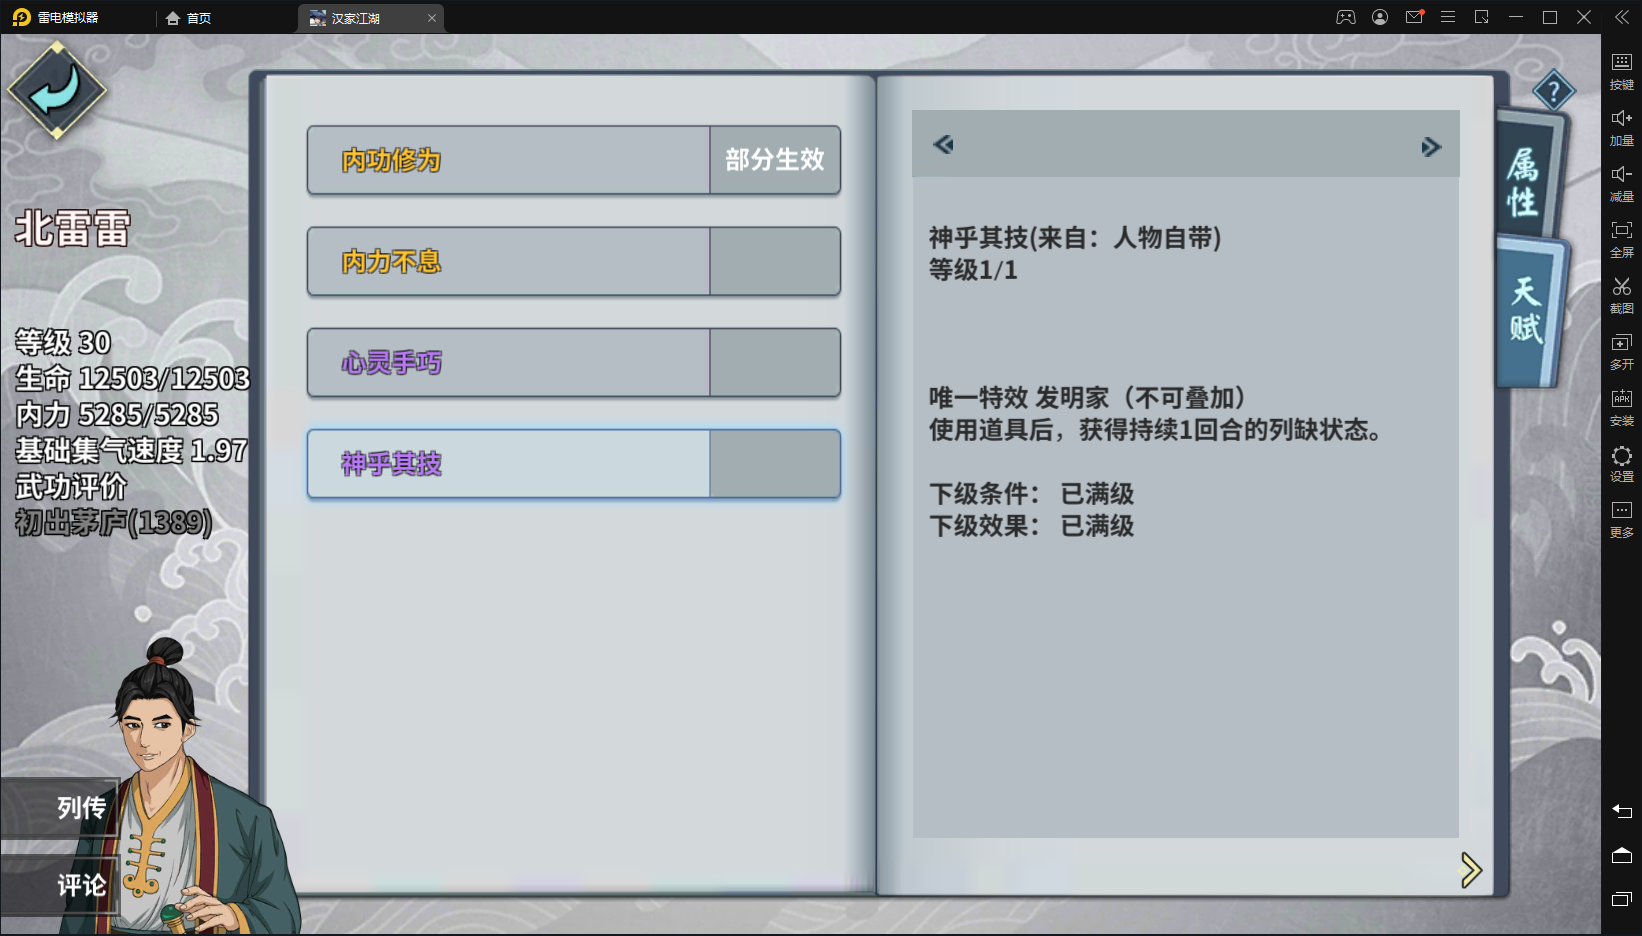This screenshot has height=936, width=1642.
Task: Select the 内功修为 talent row
Action: pos(573,160)
